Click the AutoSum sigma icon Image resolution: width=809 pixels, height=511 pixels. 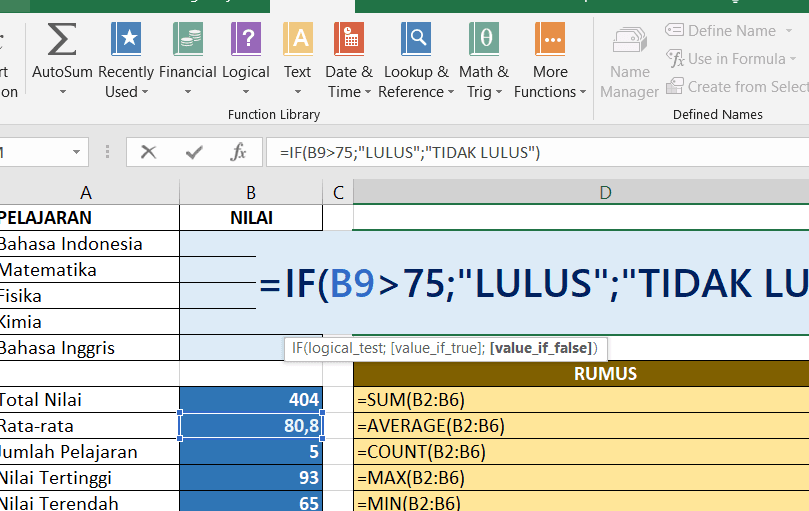[x=62, y=39]
